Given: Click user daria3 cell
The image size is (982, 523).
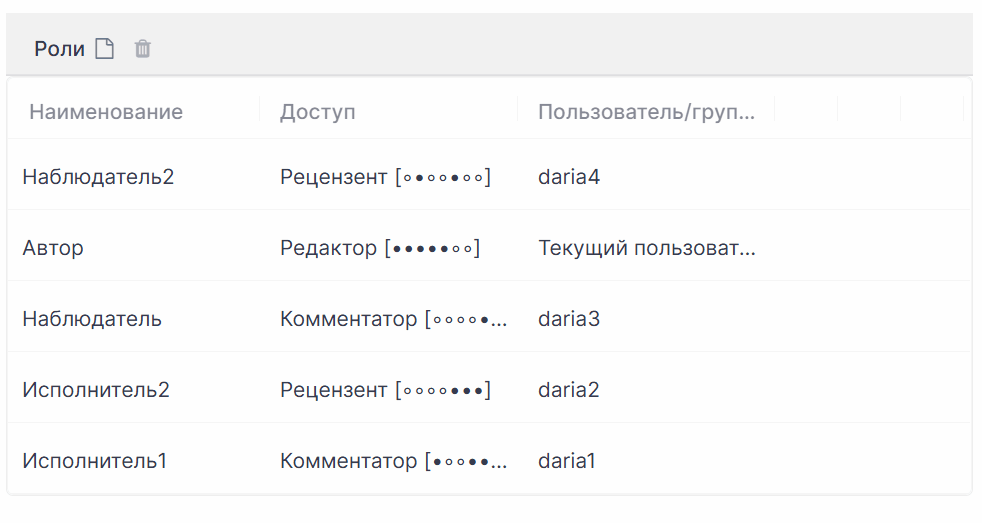Looking at the screenshot, I should (x=569, y=319).
